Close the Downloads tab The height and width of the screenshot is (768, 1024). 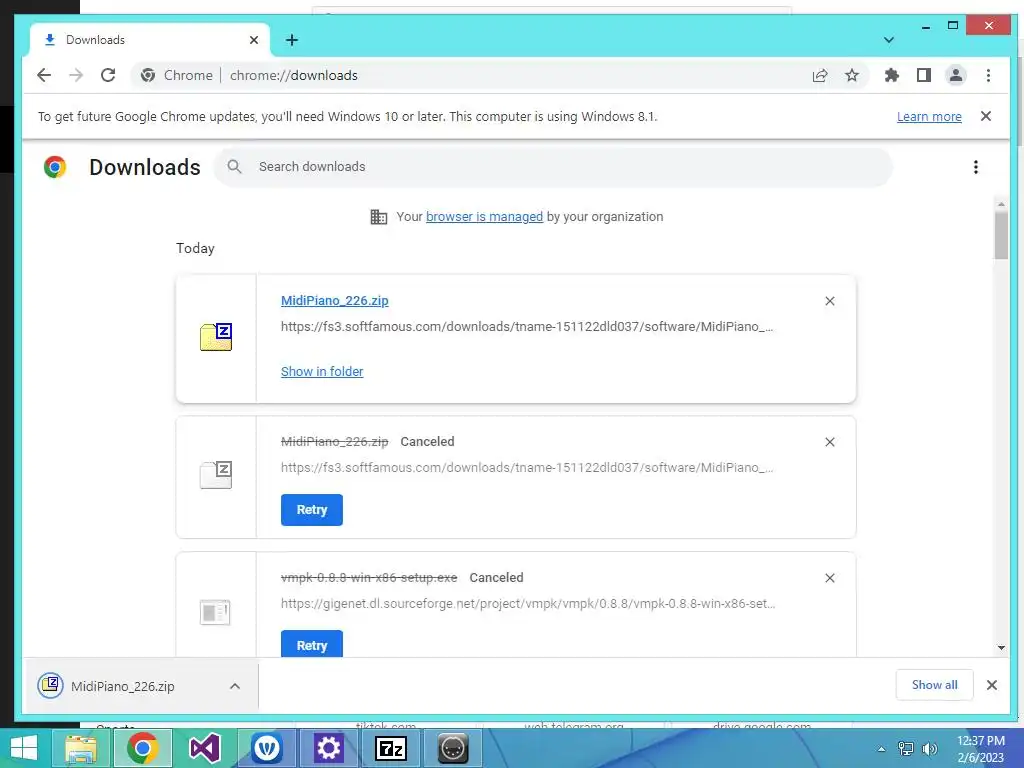point(254,40)
